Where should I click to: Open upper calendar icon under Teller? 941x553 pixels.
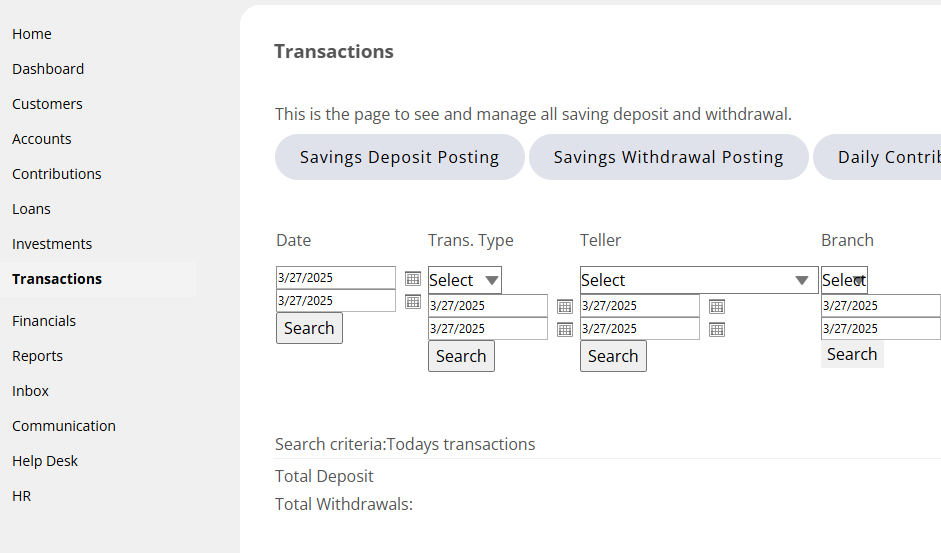point(717,306)
